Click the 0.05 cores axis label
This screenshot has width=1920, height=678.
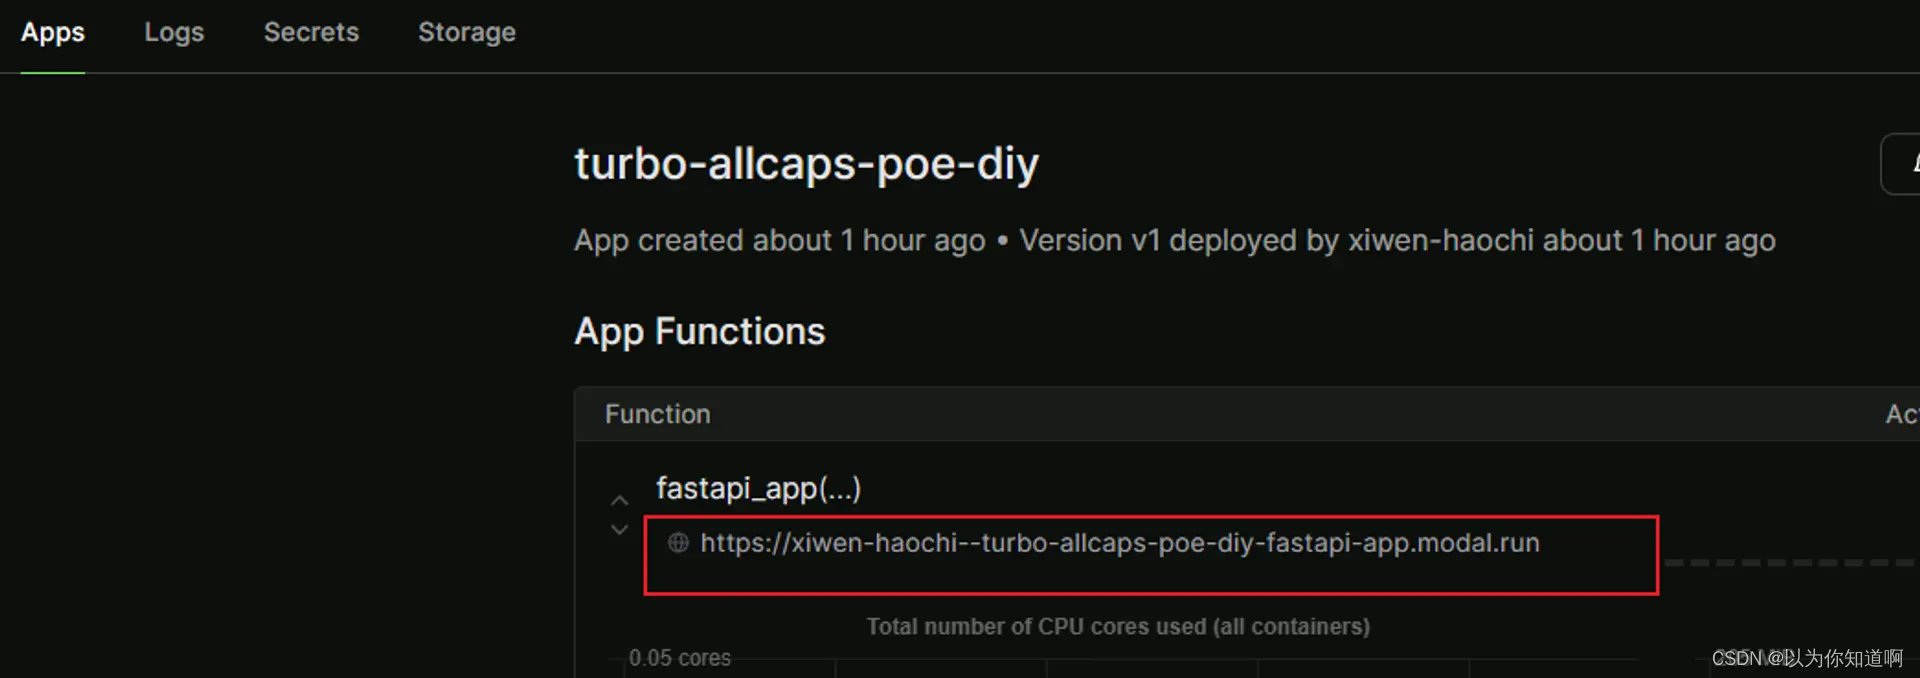pos(680,657)
